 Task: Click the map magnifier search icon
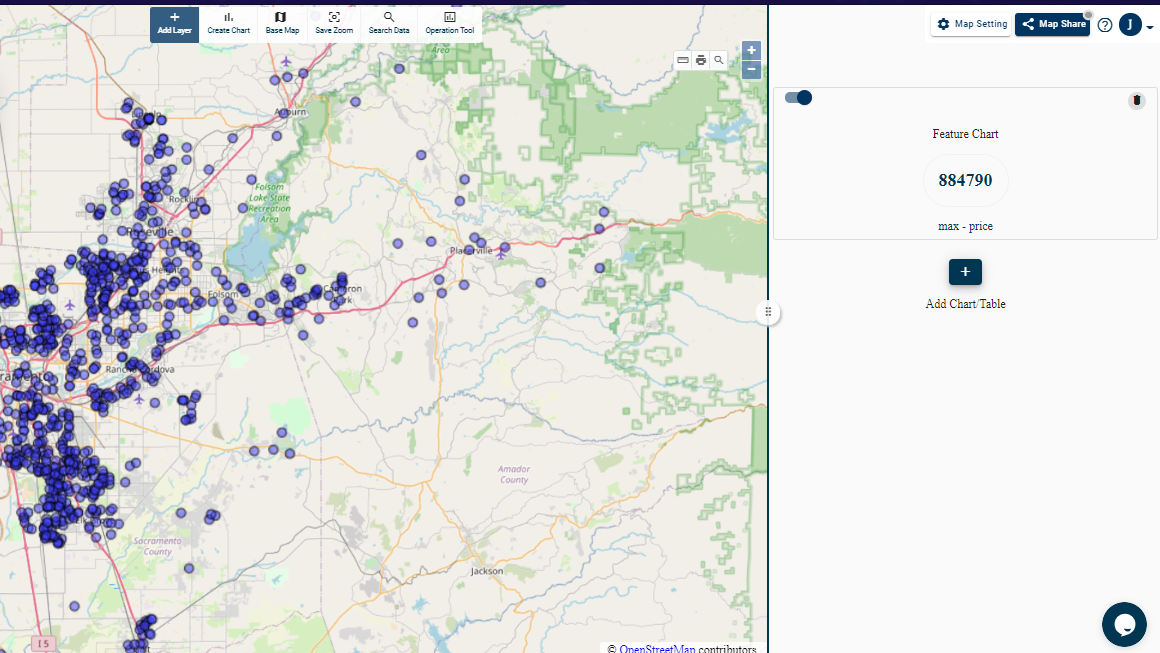[718, 60]
